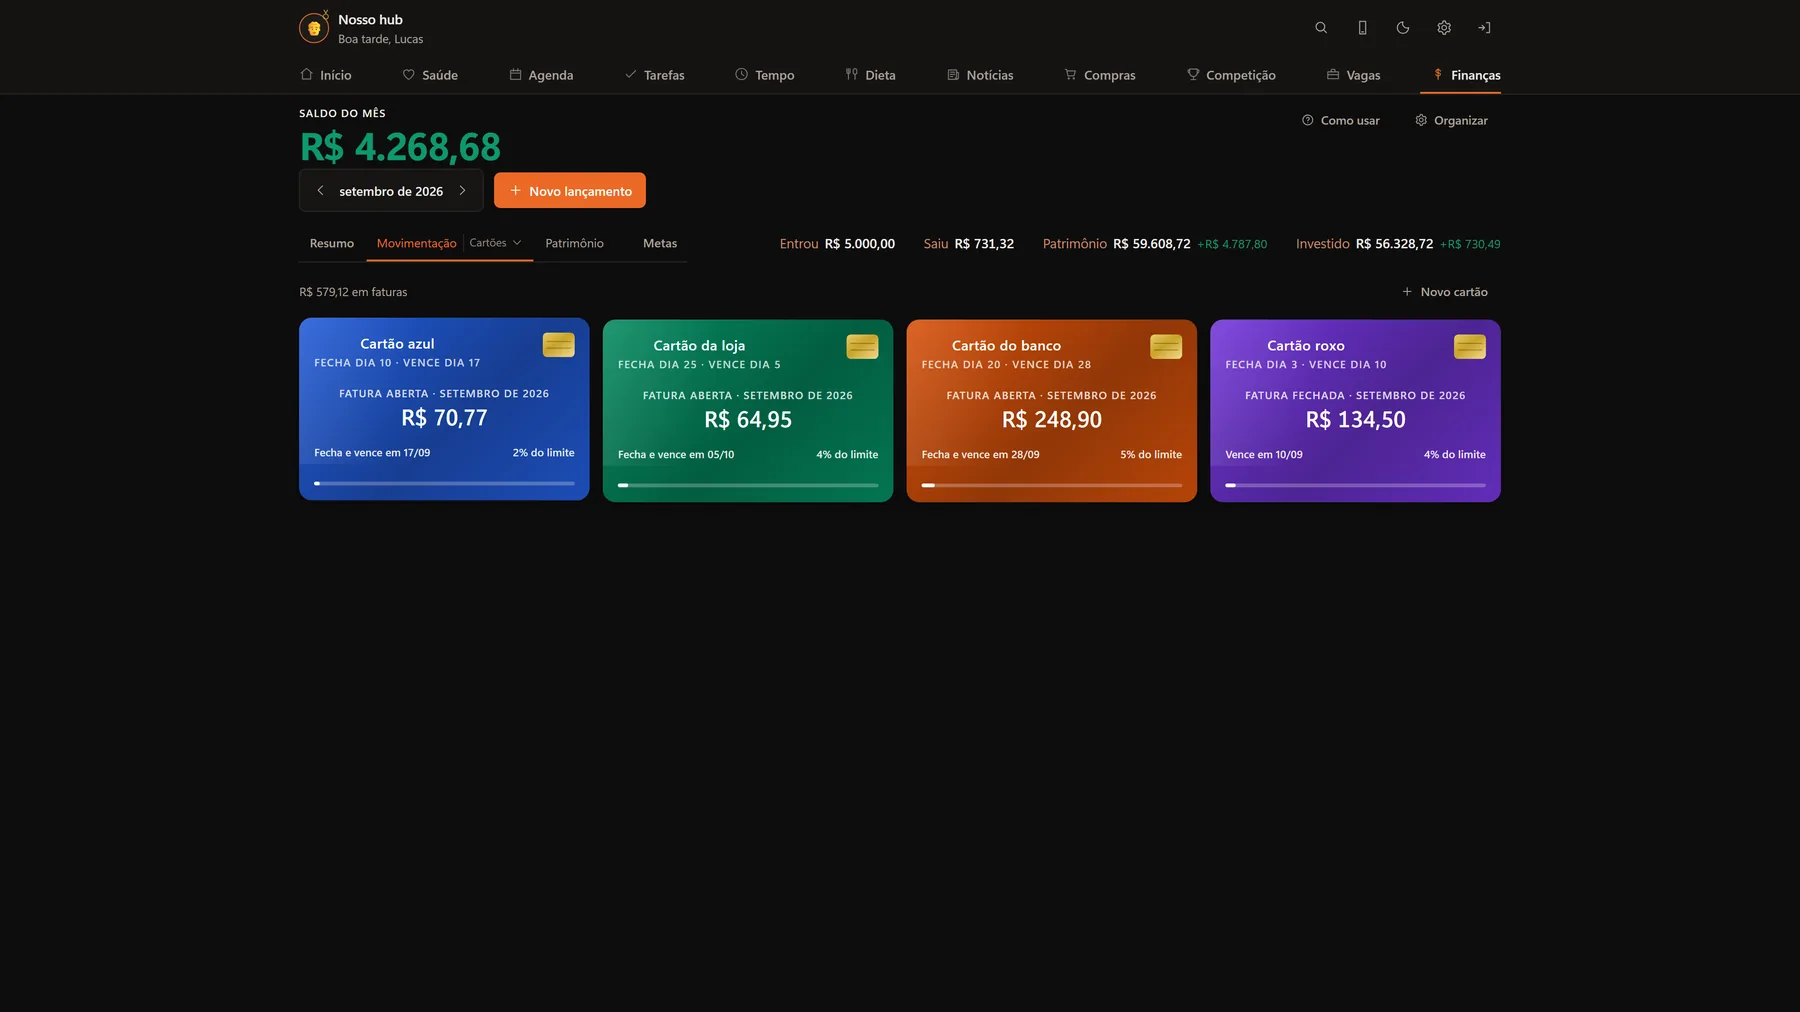Image resolution: width=1800 pixels, height=1012 pixels.
Task: Open the Metas tab
Action: coord(660,243)
